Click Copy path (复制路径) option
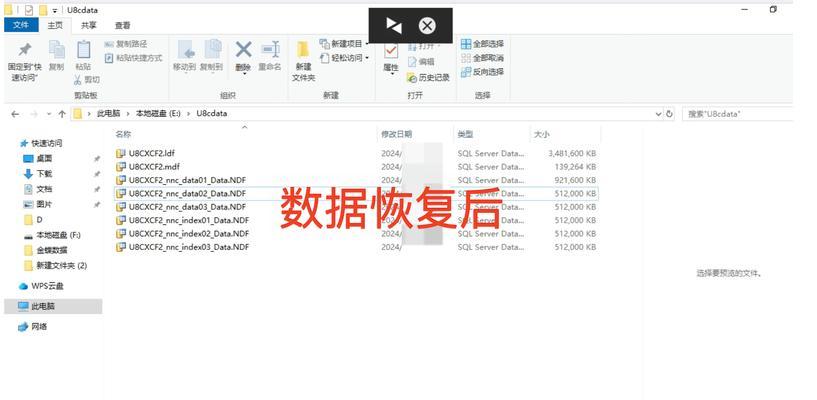Viewport: 817px width, 400px height. click(x=126, y=44)
